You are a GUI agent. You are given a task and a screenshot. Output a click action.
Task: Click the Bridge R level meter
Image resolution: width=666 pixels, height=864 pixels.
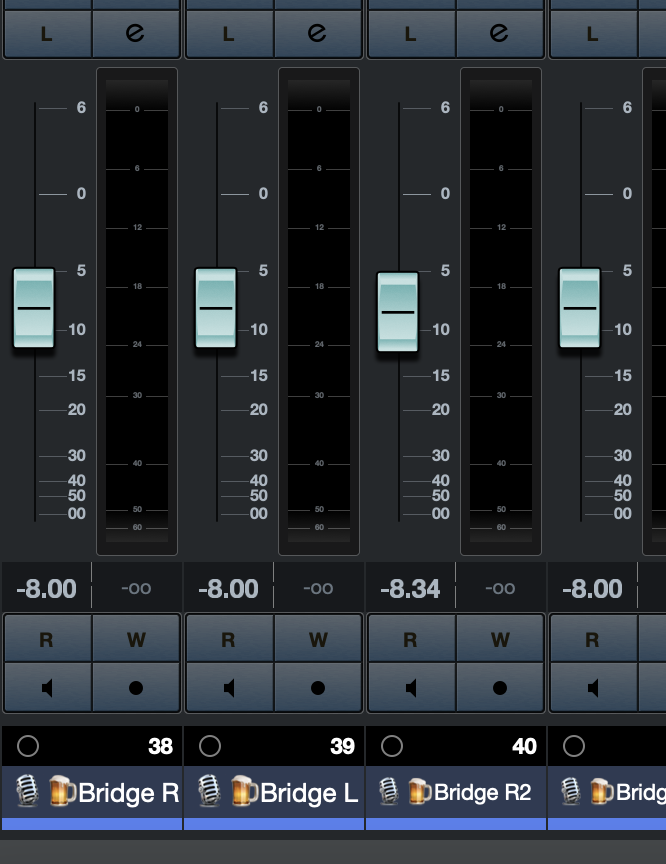click(x=137, y=311)
